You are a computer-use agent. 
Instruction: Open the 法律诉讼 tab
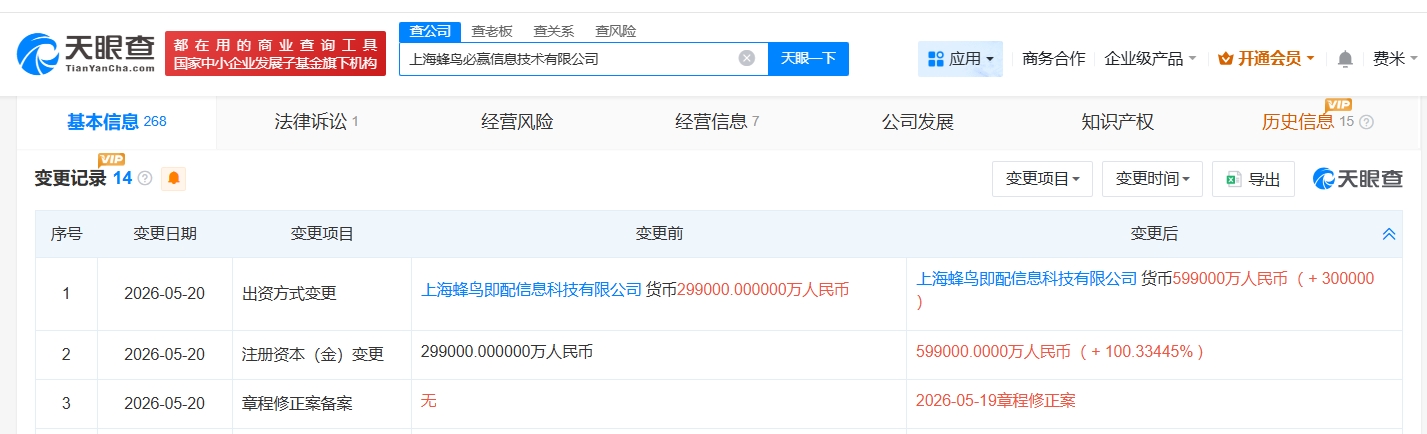316,122
